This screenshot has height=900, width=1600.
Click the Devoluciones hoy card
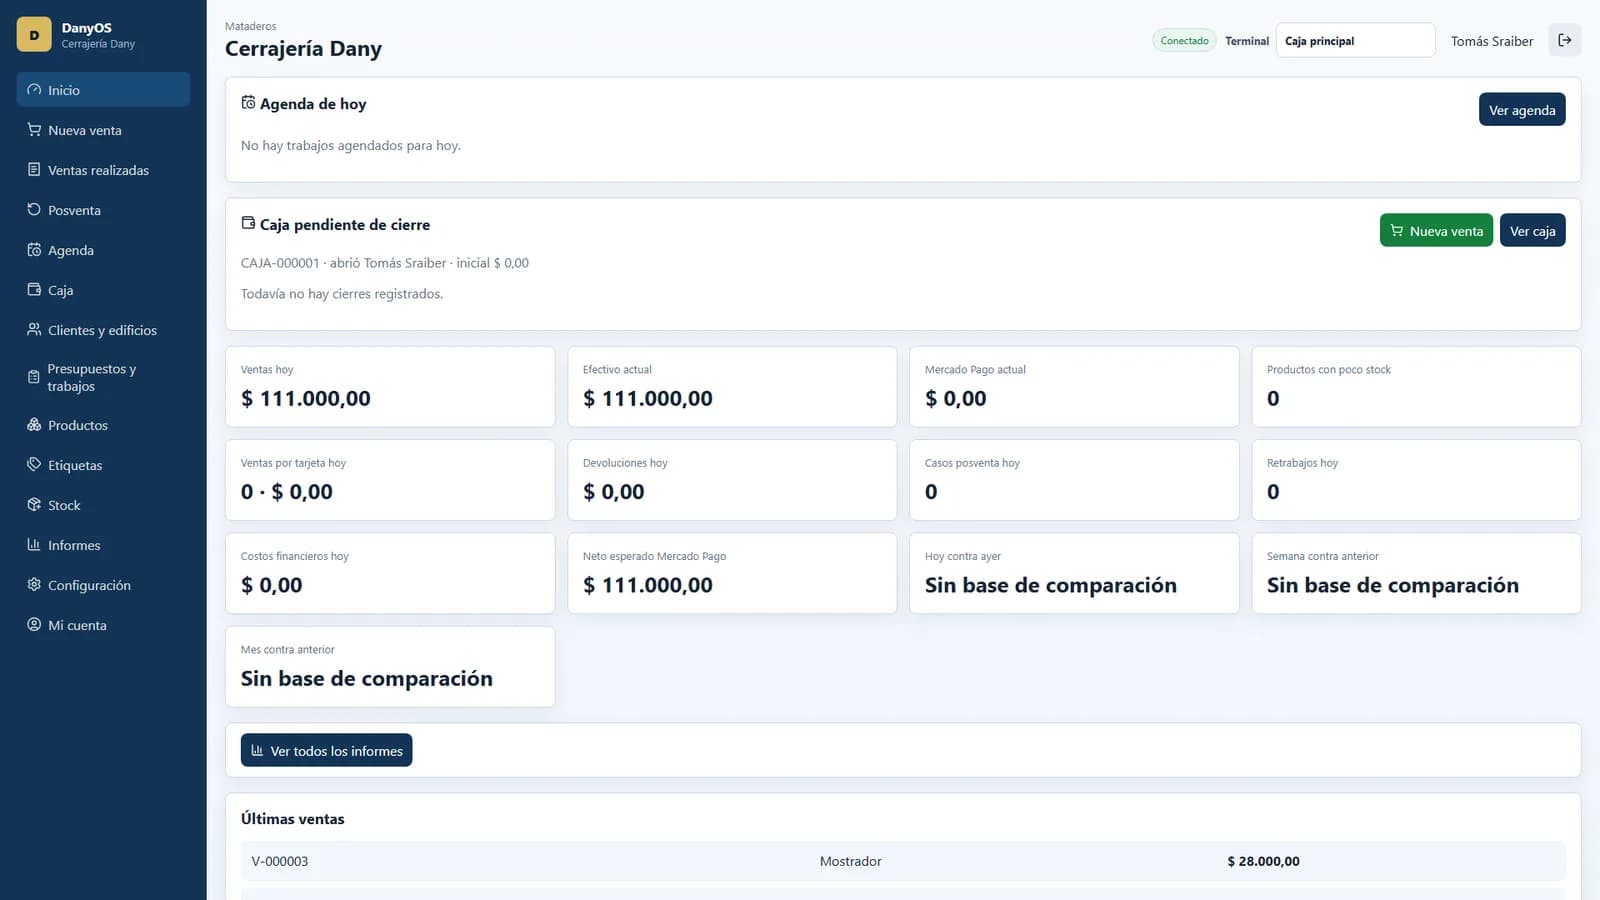[732, 480]
